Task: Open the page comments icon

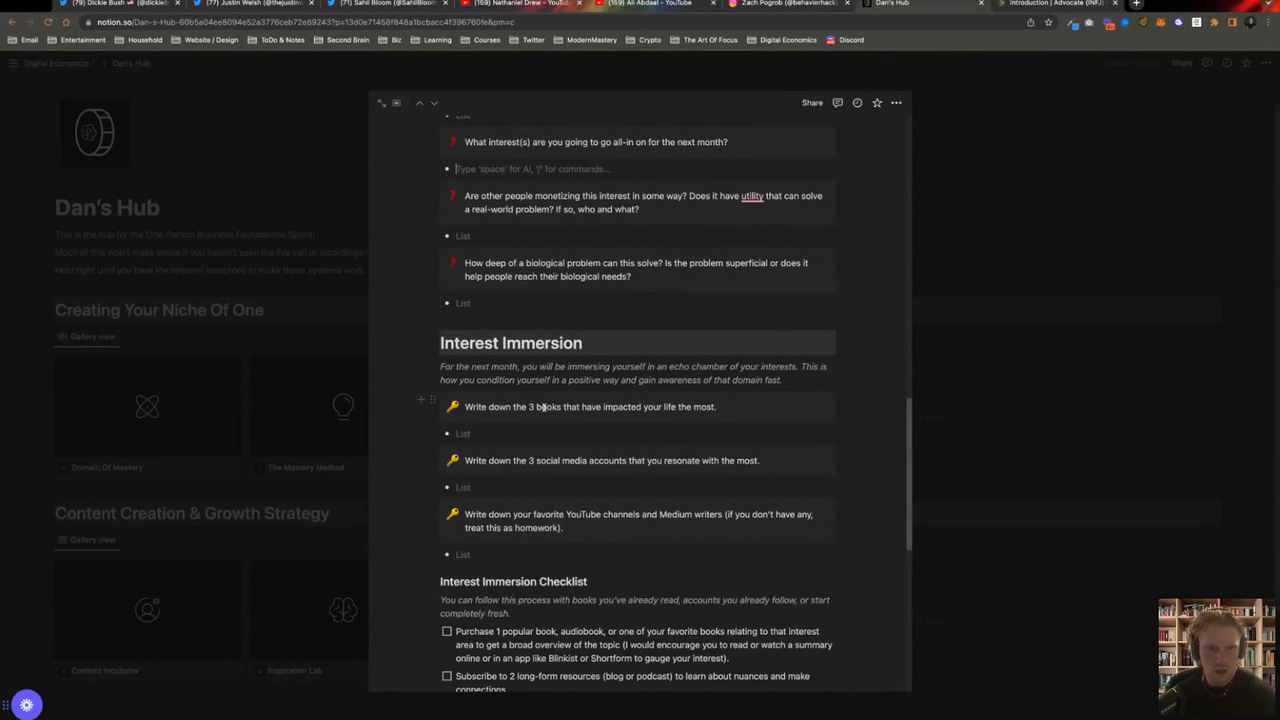Action: click(837, 103)
